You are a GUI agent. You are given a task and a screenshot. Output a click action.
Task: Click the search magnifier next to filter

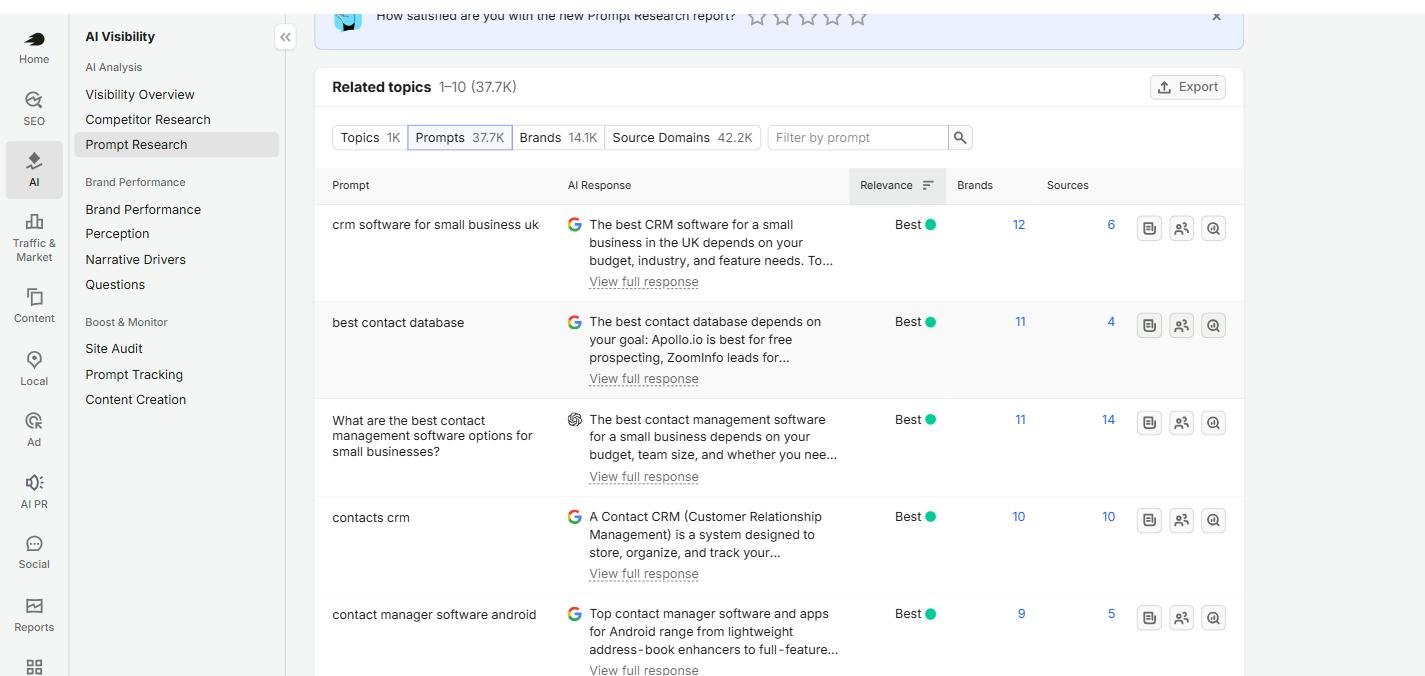click(x=960, y=138)
